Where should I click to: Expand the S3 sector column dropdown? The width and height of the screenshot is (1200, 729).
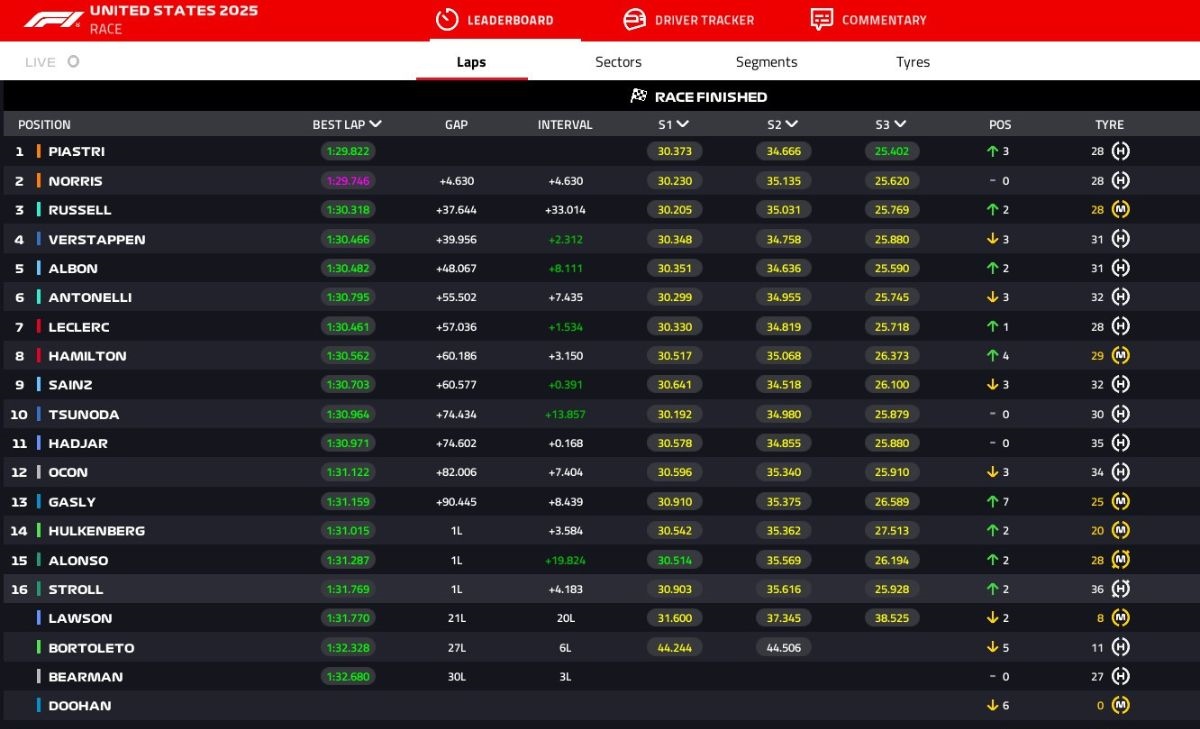click(x=900, y=125)
